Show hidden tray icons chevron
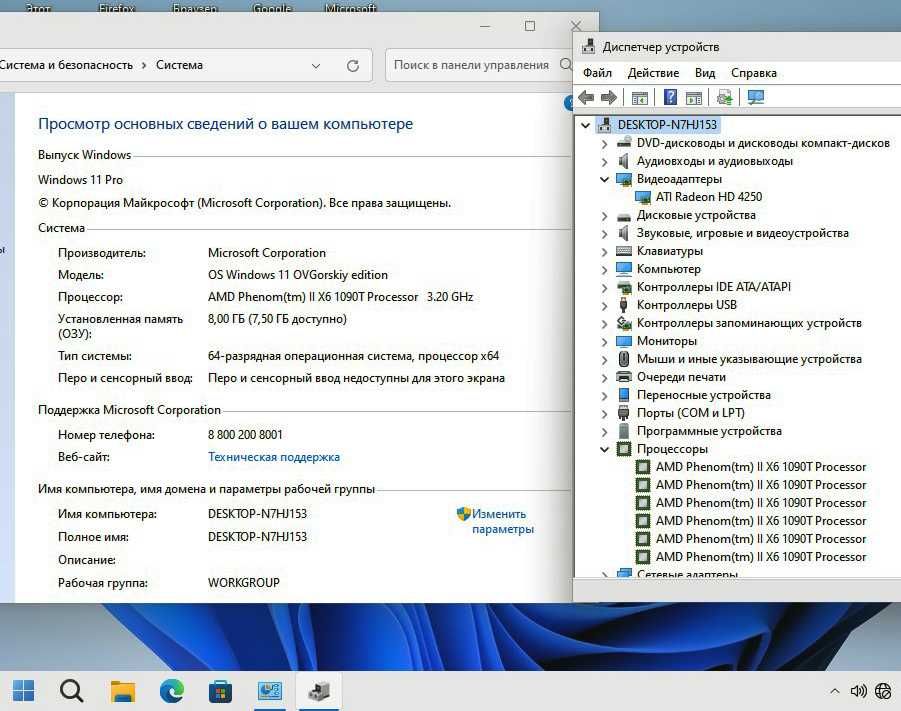901x711 pixels. (x=834, y=691)
